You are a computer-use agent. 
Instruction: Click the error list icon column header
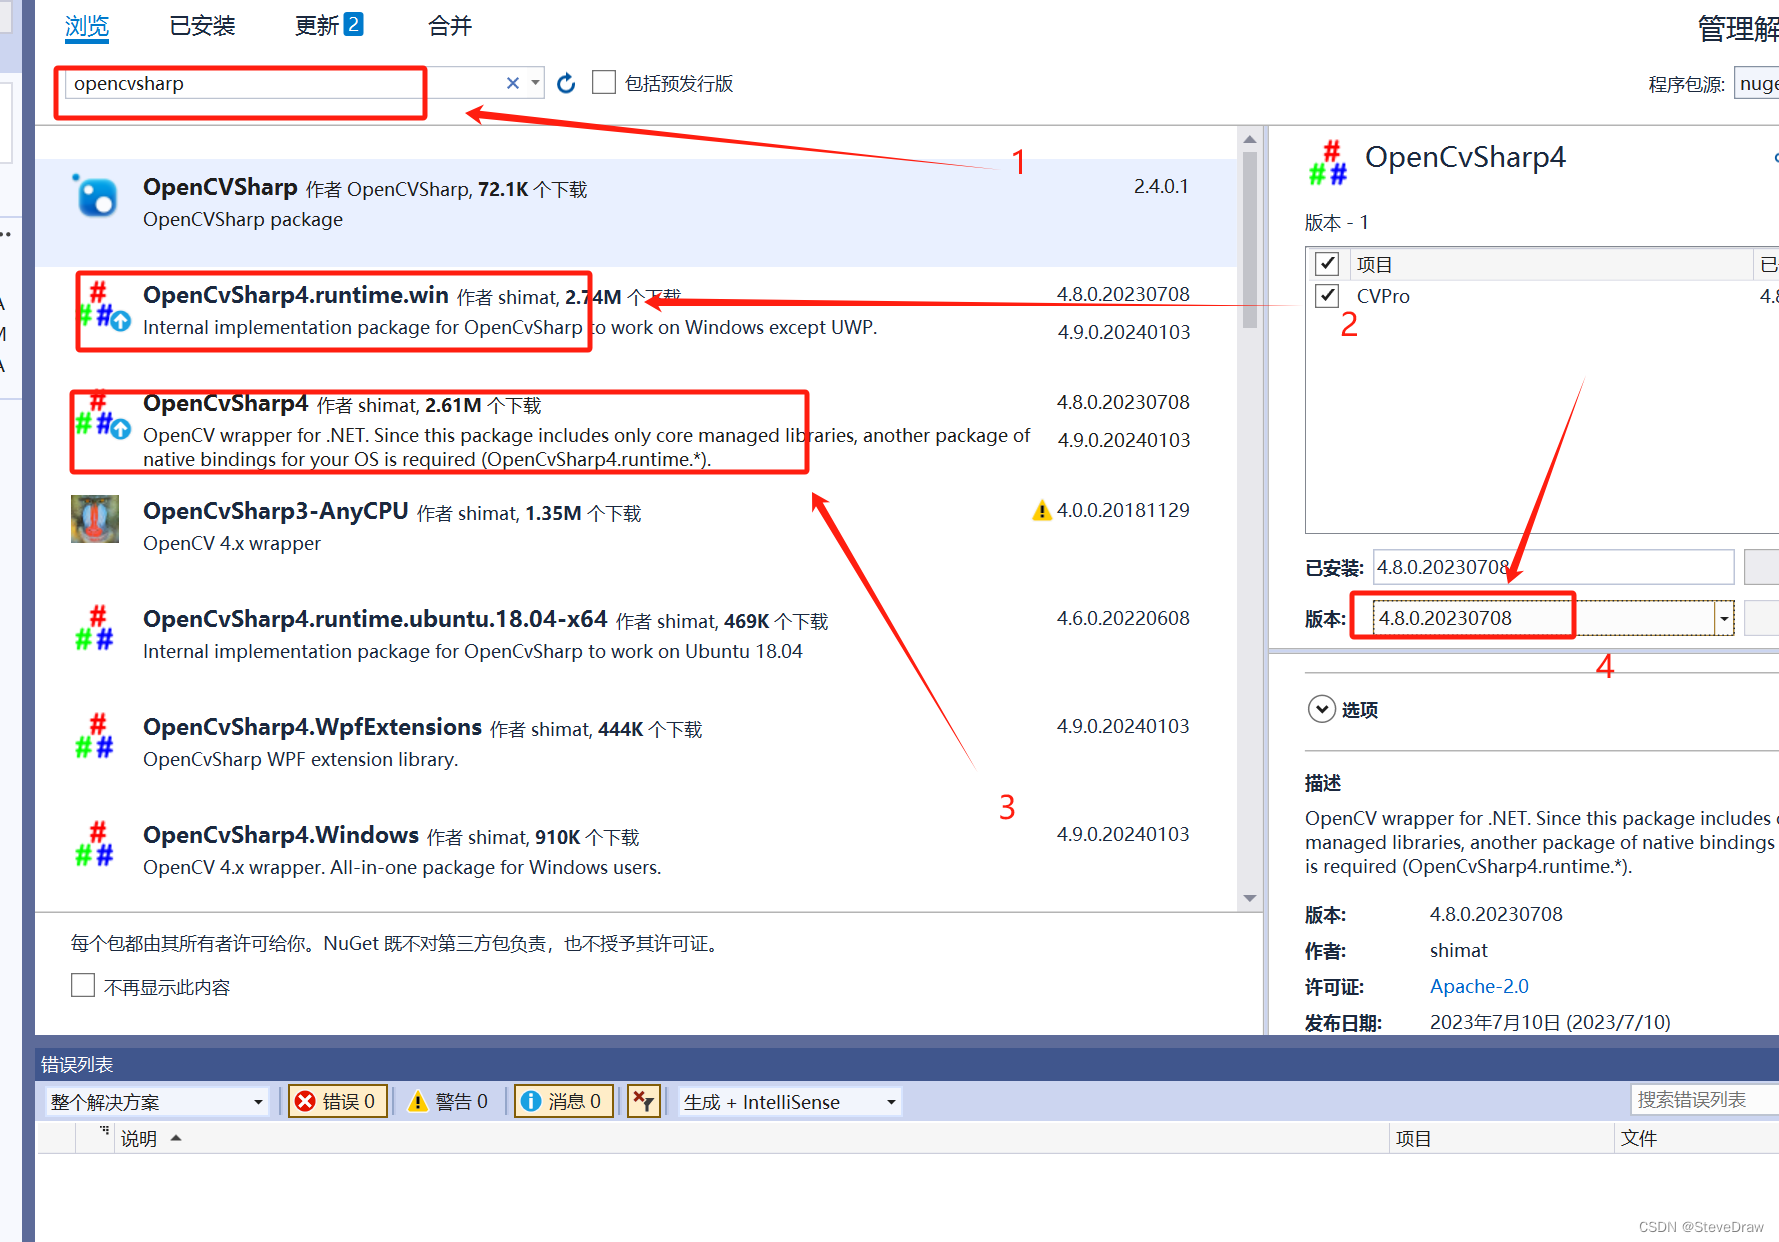pos(95,1138)
